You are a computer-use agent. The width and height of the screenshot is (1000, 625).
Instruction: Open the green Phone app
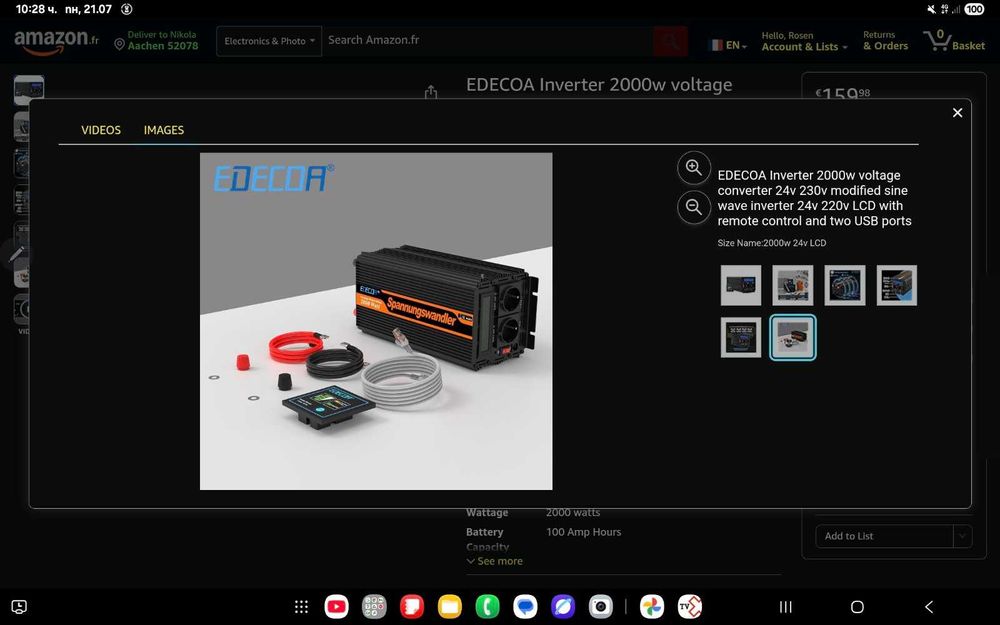[x=487, y=607]
